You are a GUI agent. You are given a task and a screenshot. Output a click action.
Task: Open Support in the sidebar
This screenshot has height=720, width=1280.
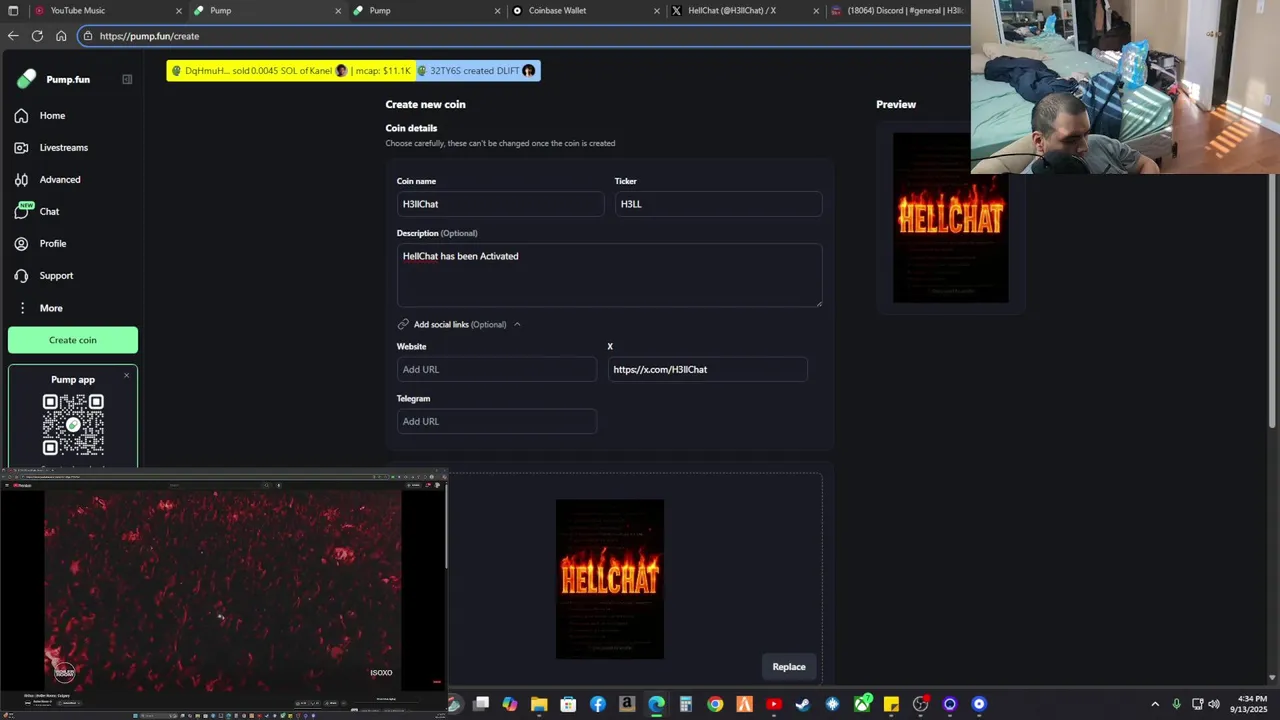tap(72, 276)
